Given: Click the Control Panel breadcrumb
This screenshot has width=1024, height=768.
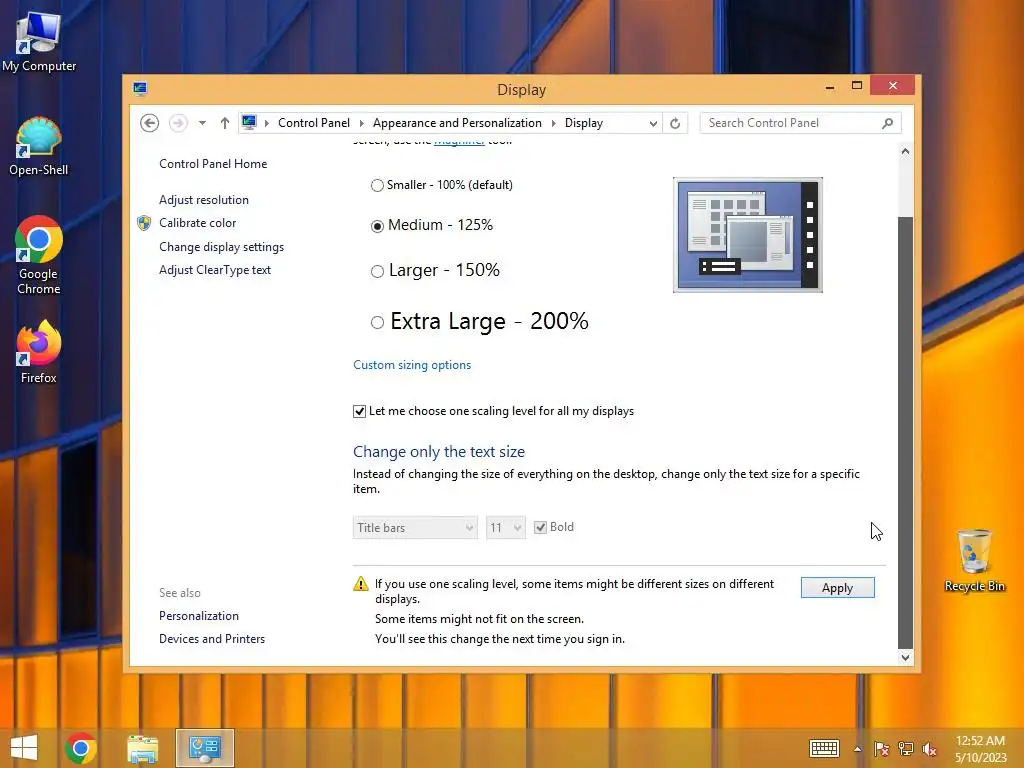Looking at the screenshot, I should coord(313,123).
